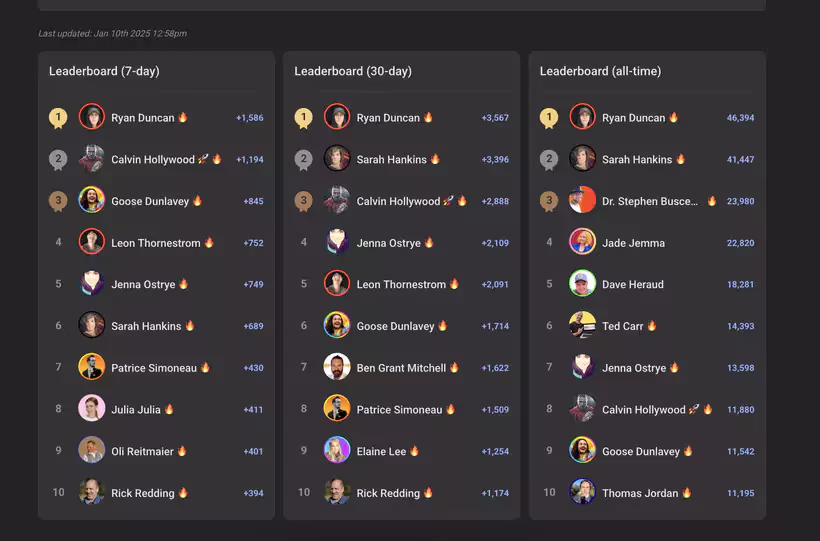Click Ryan Duncan's +1,586 point score
The height and width of the screenshot is (541, 820).
point(250,118)
